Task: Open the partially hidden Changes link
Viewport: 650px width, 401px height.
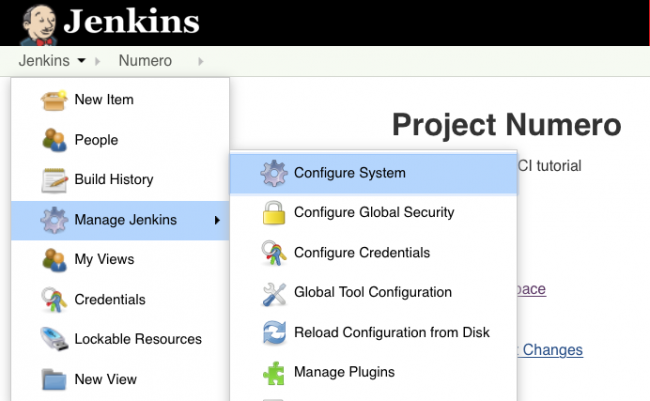Action: [x=550, y=350]
